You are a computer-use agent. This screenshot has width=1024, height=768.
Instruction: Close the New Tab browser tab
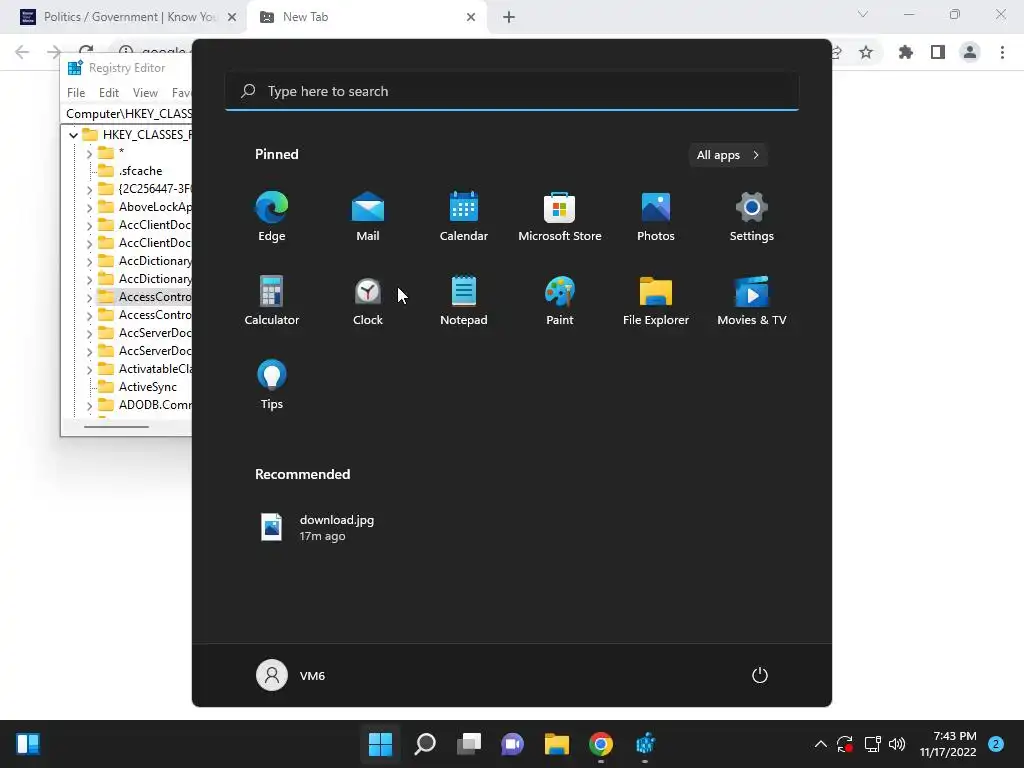pos(471,17)
